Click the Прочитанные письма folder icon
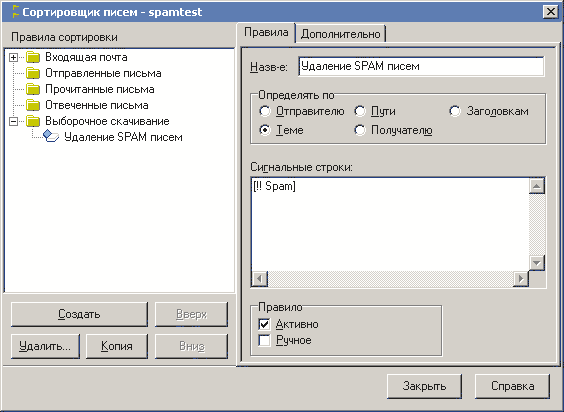This screenshot has height=412, width=564. pos(33,89)
